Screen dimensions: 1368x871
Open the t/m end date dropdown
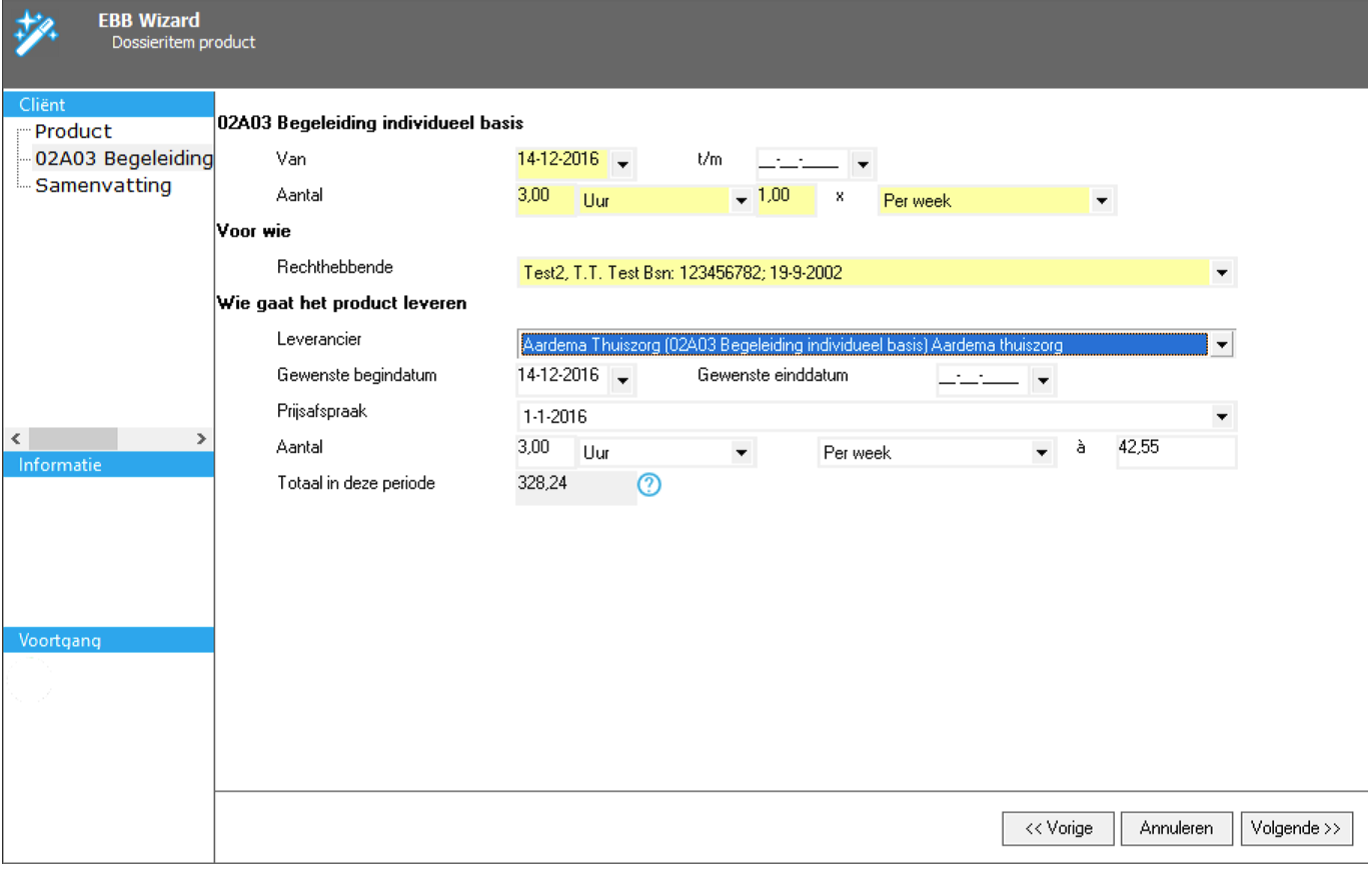862,162
